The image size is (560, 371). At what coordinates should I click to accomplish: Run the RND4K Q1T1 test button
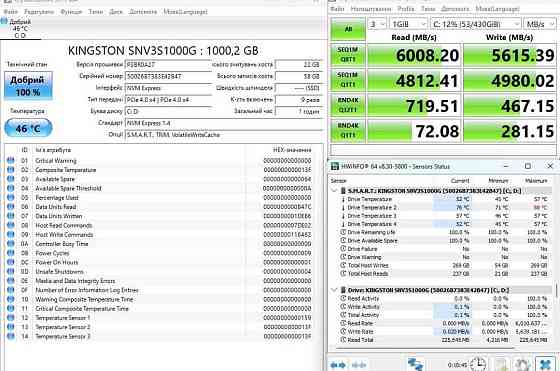(348, 130)
